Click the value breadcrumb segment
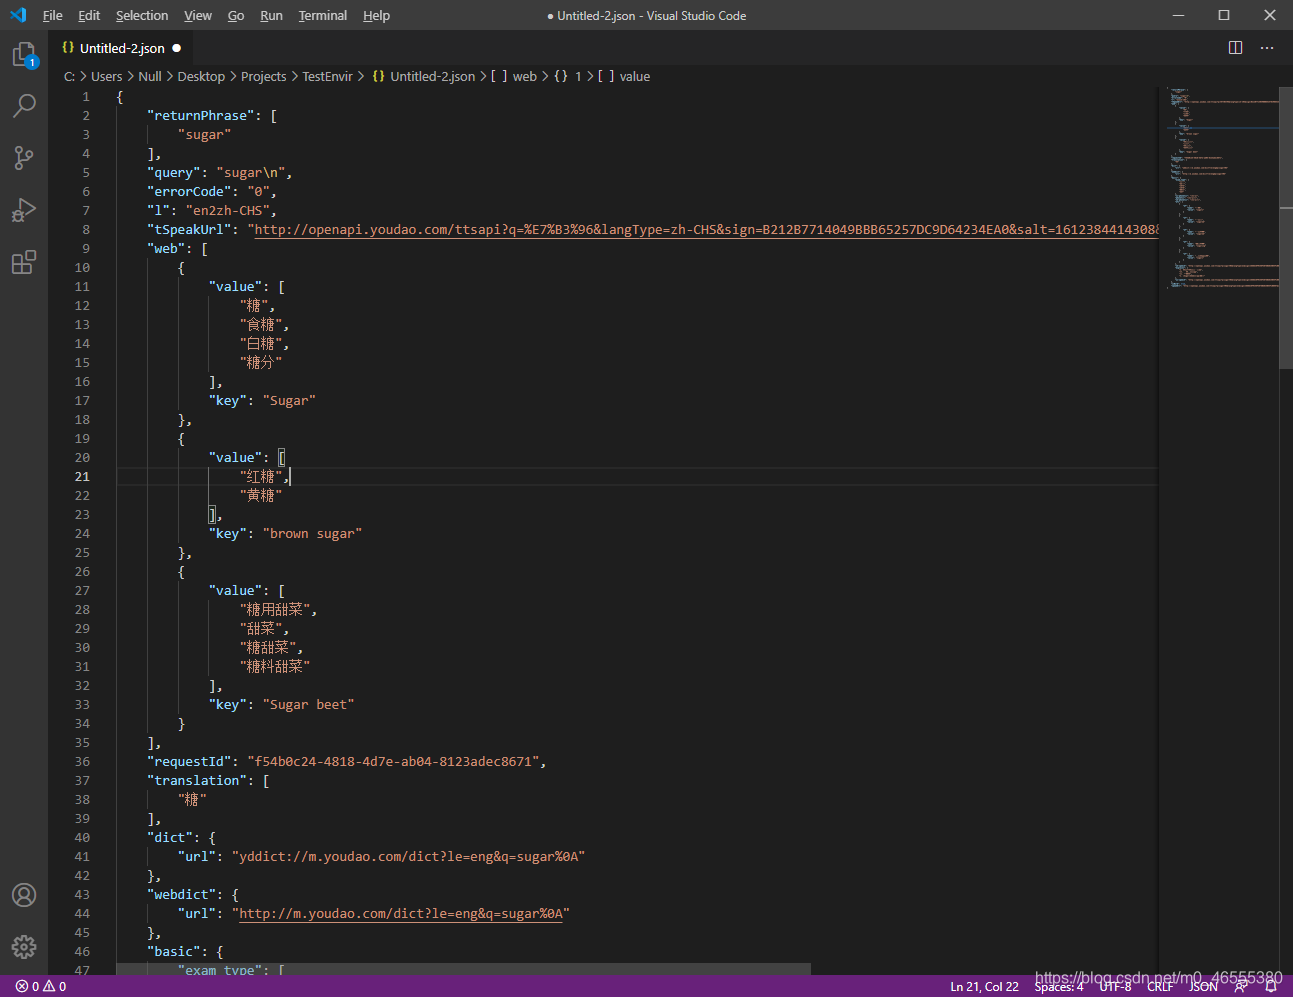Image resolution: width=1293 pixels, height=997 pixels. click(x=624, y=76)
